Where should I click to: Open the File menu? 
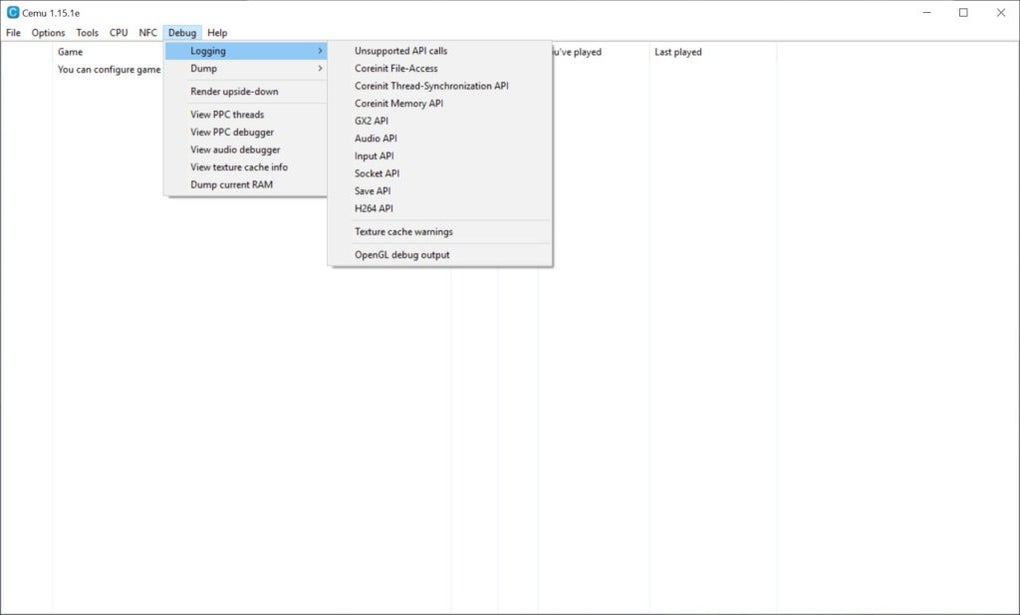pos(13,33)
